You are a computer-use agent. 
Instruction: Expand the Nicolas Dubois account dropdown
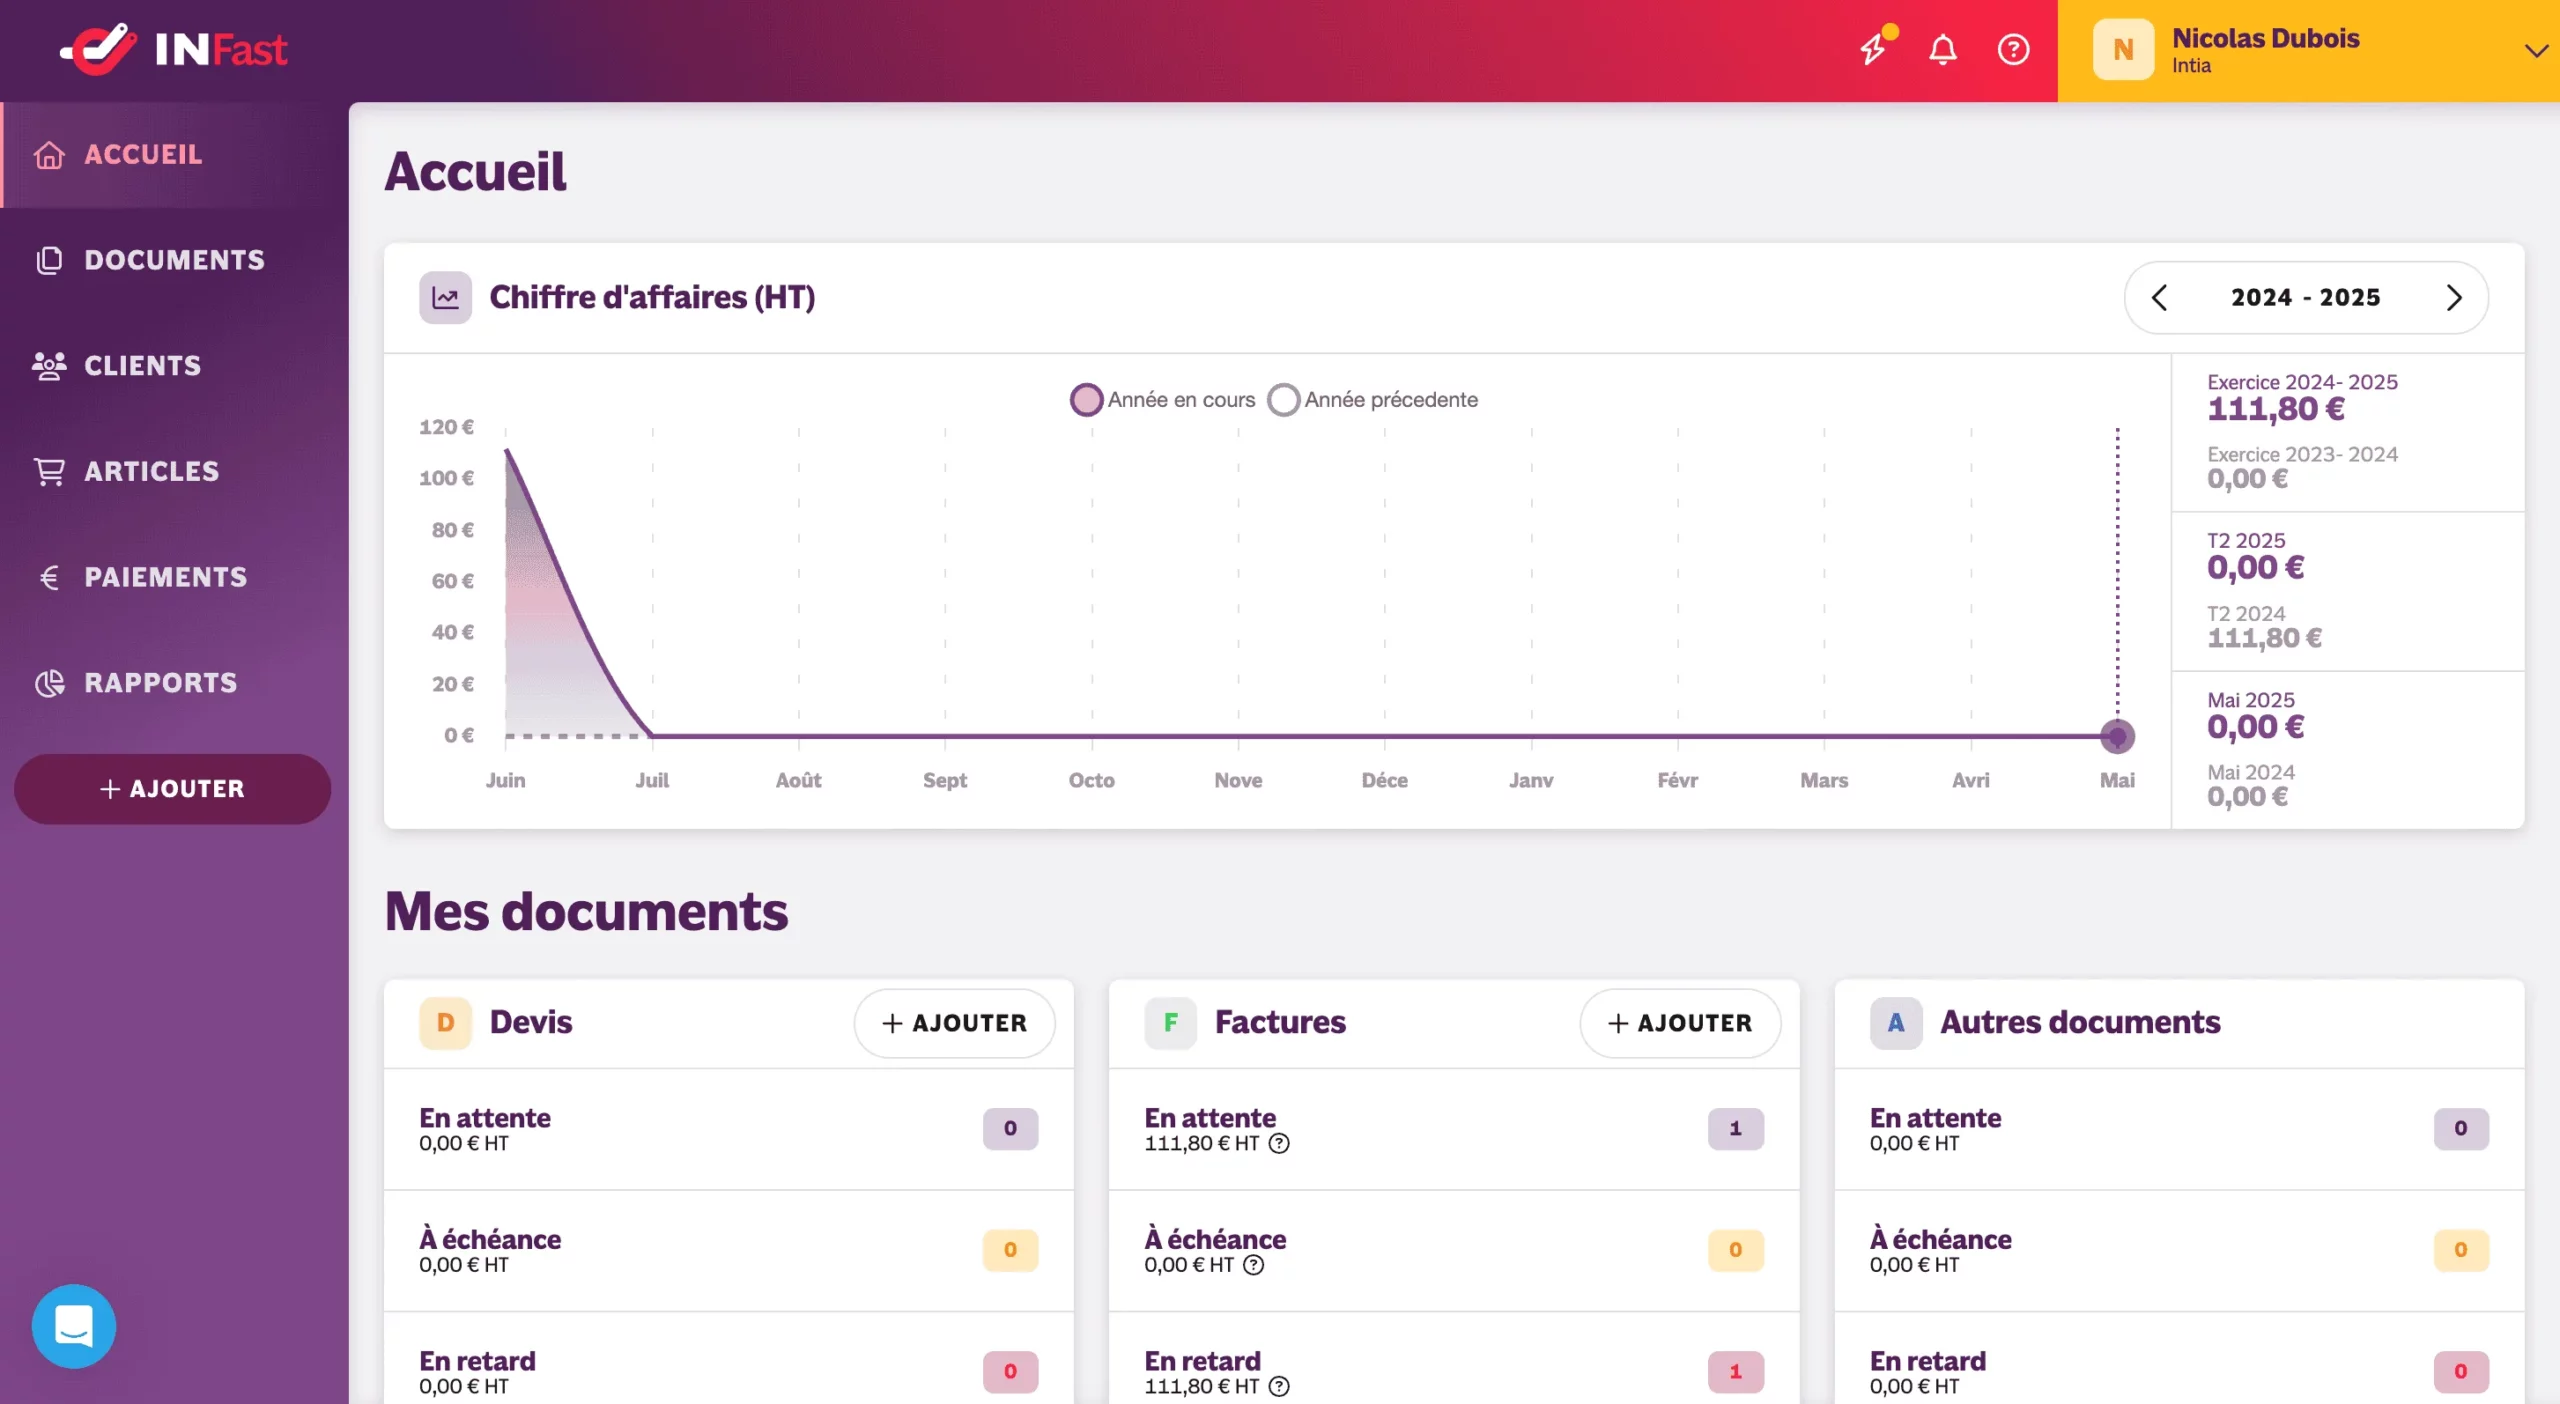point(2535,50)
